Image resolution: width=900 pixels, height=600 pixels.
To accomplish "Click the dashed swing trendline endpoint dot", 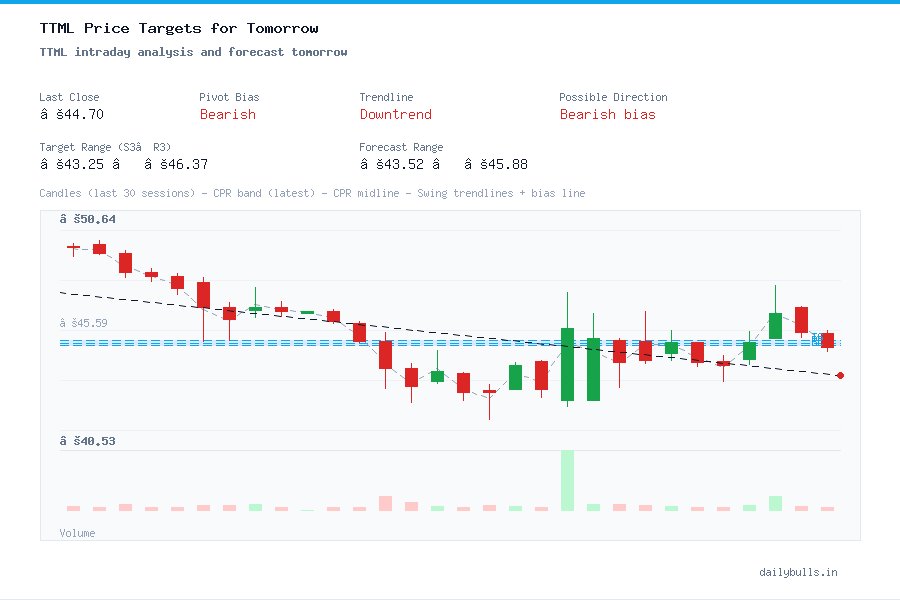I will [839, 377].
